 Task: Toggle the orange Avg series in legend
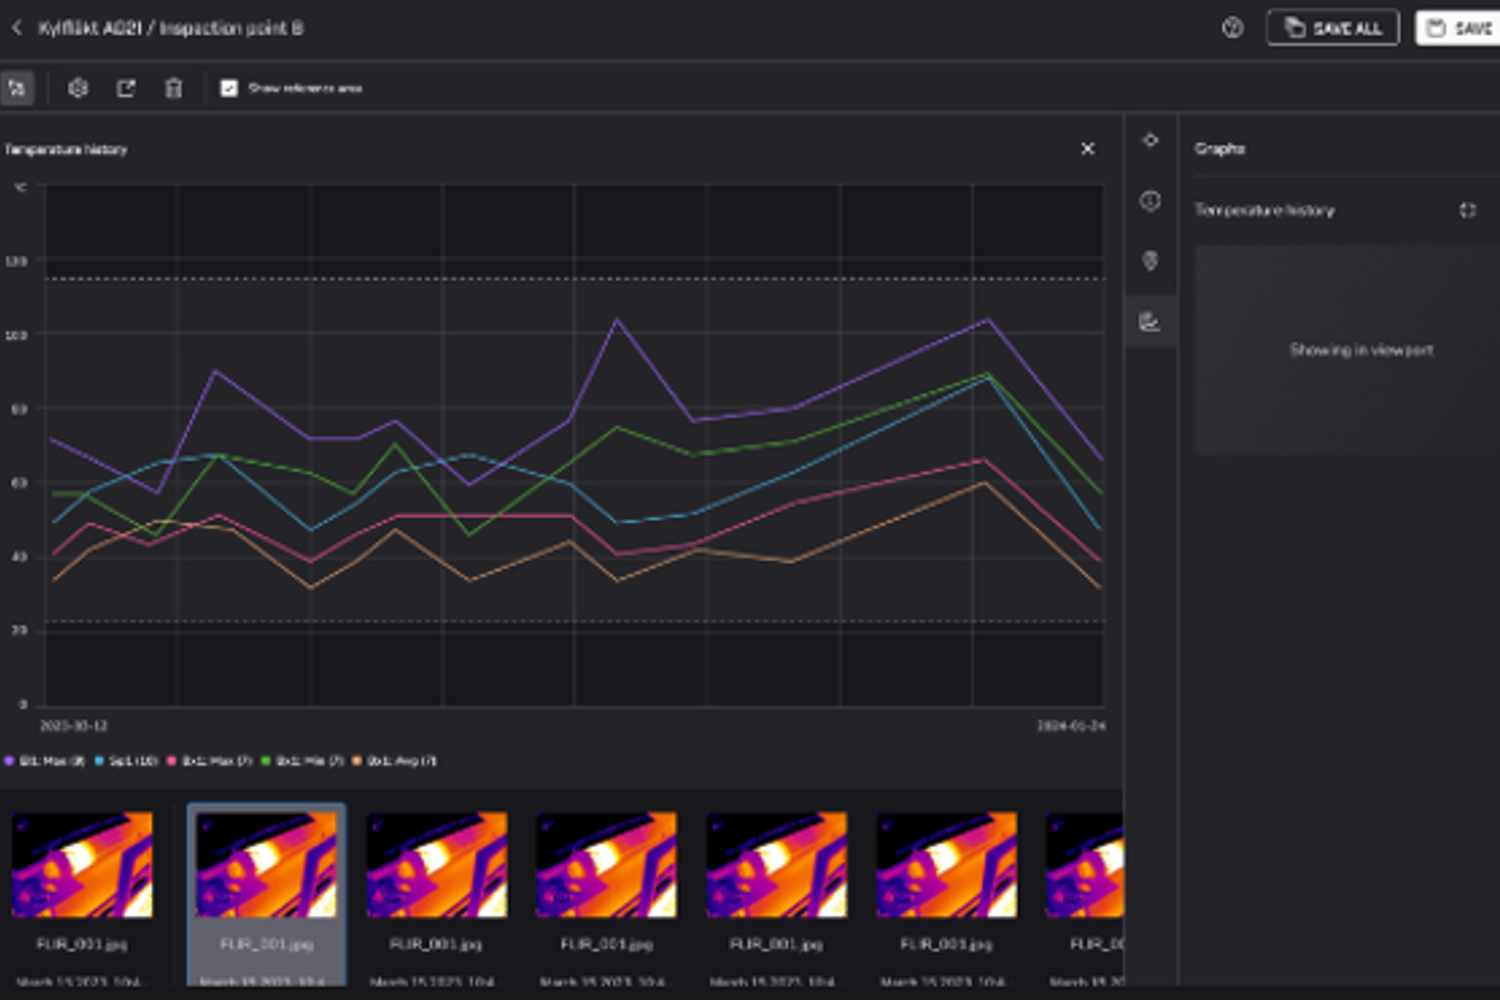[x=396, y=761]
